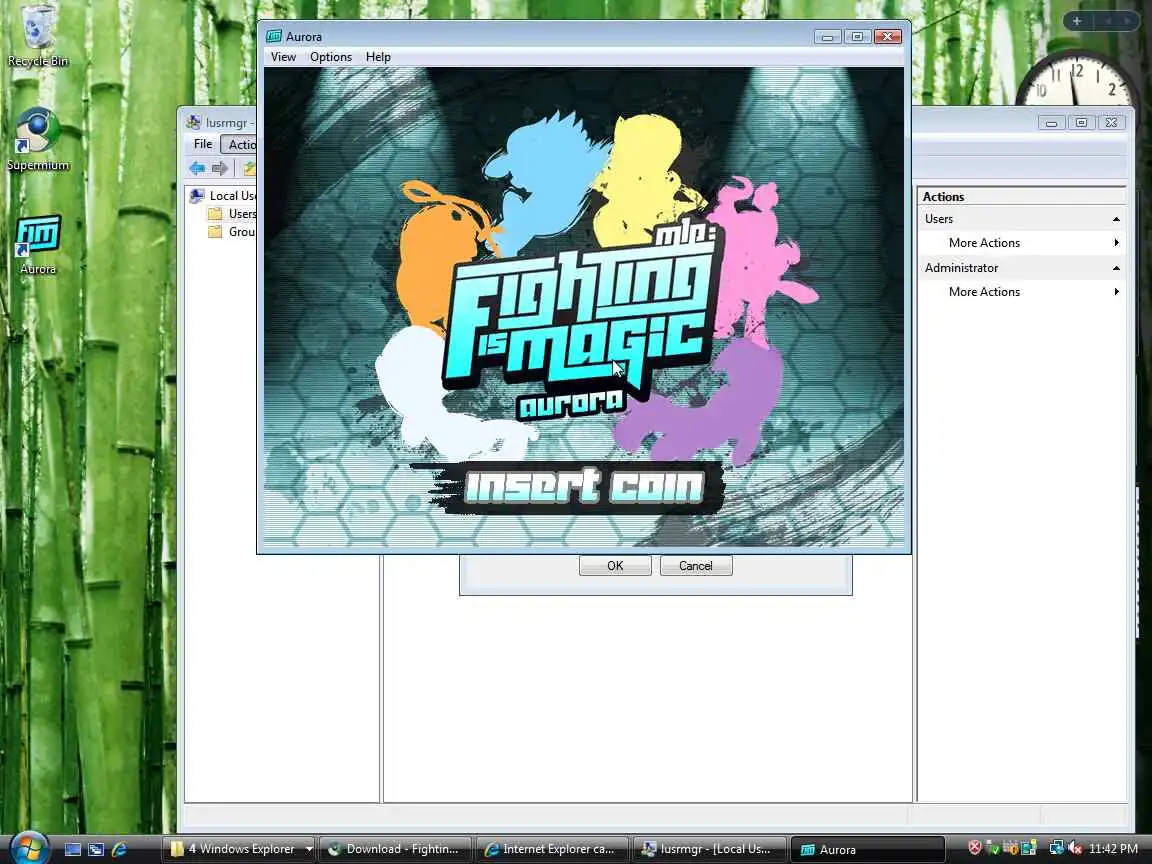
Task: Select the Local Users root node
Action: [x=224, y=195]
